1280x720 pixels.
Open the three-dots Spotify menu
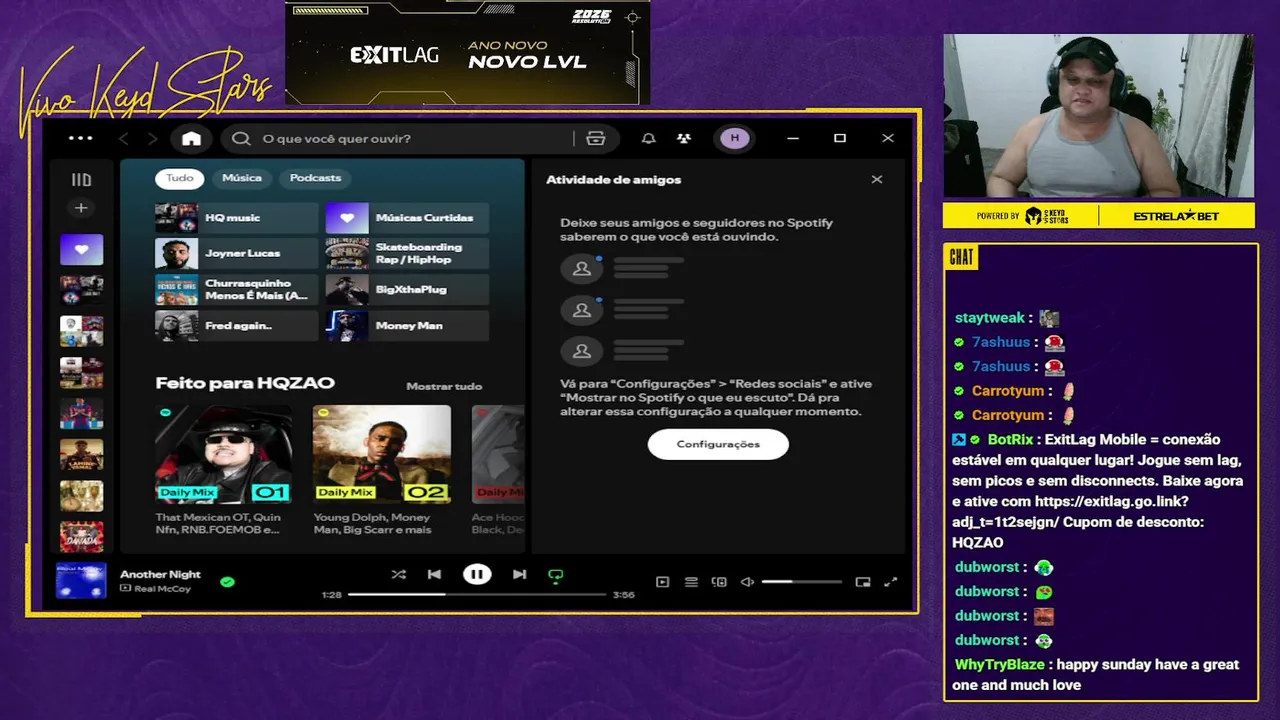pos(80,138)
